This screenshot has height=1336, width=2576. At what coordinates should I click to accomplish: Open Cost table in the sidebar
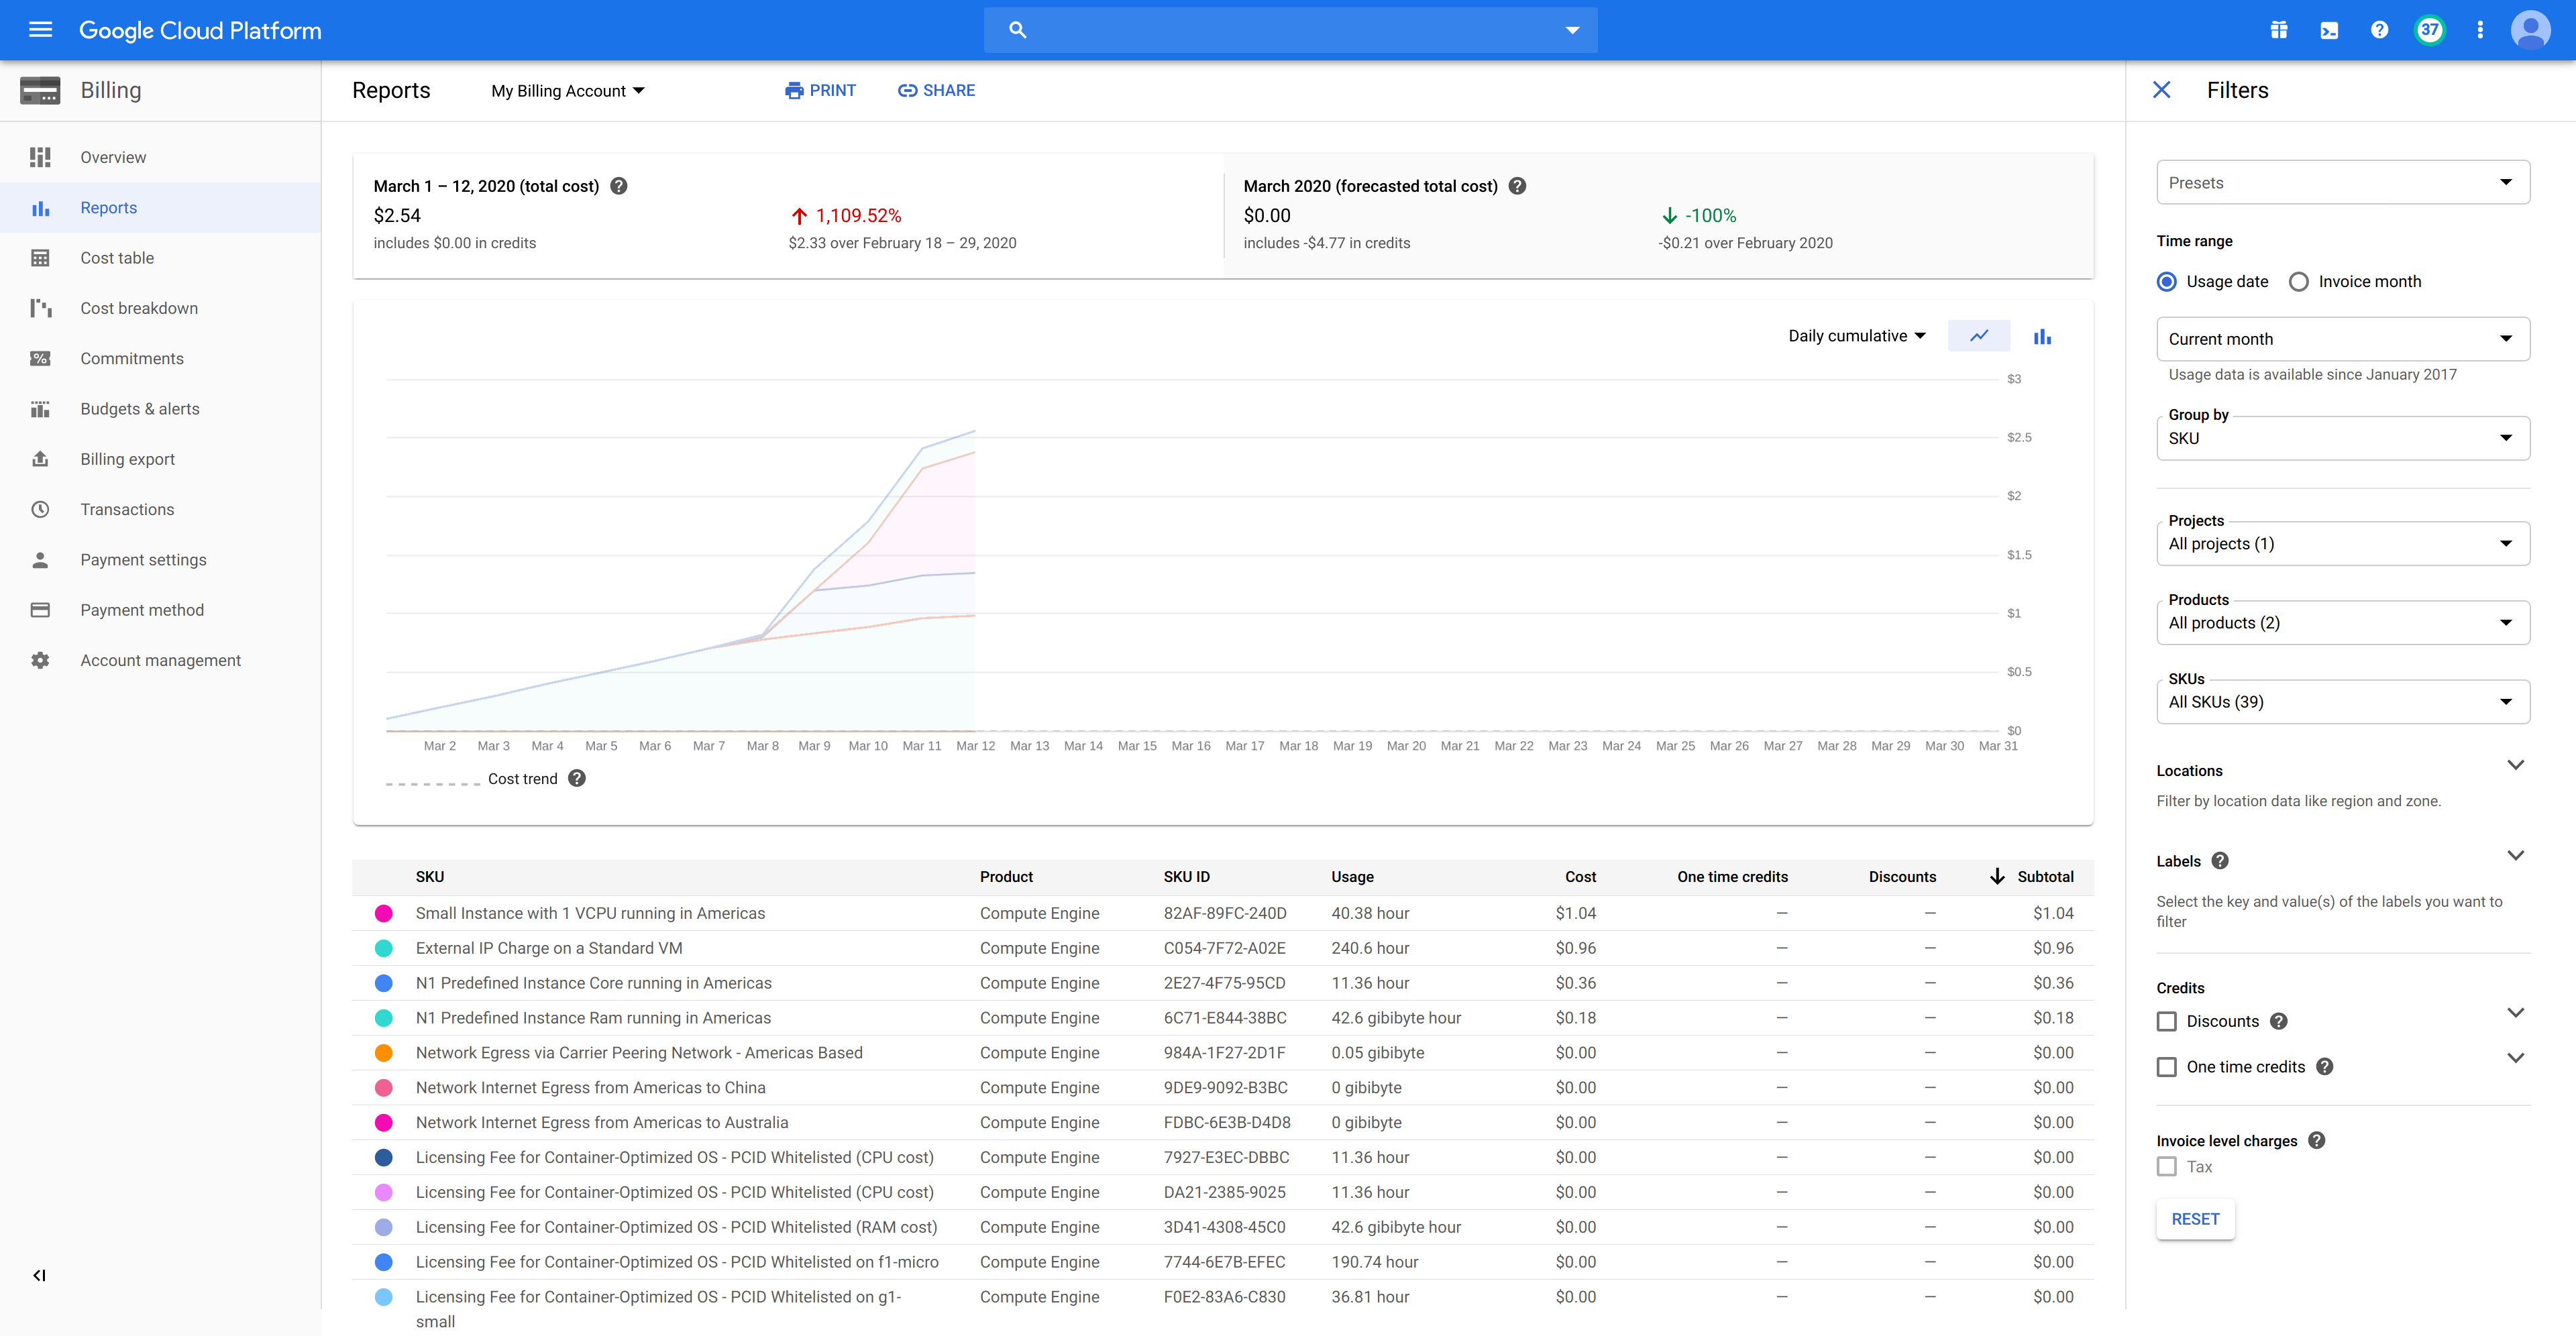click(117, 258)
